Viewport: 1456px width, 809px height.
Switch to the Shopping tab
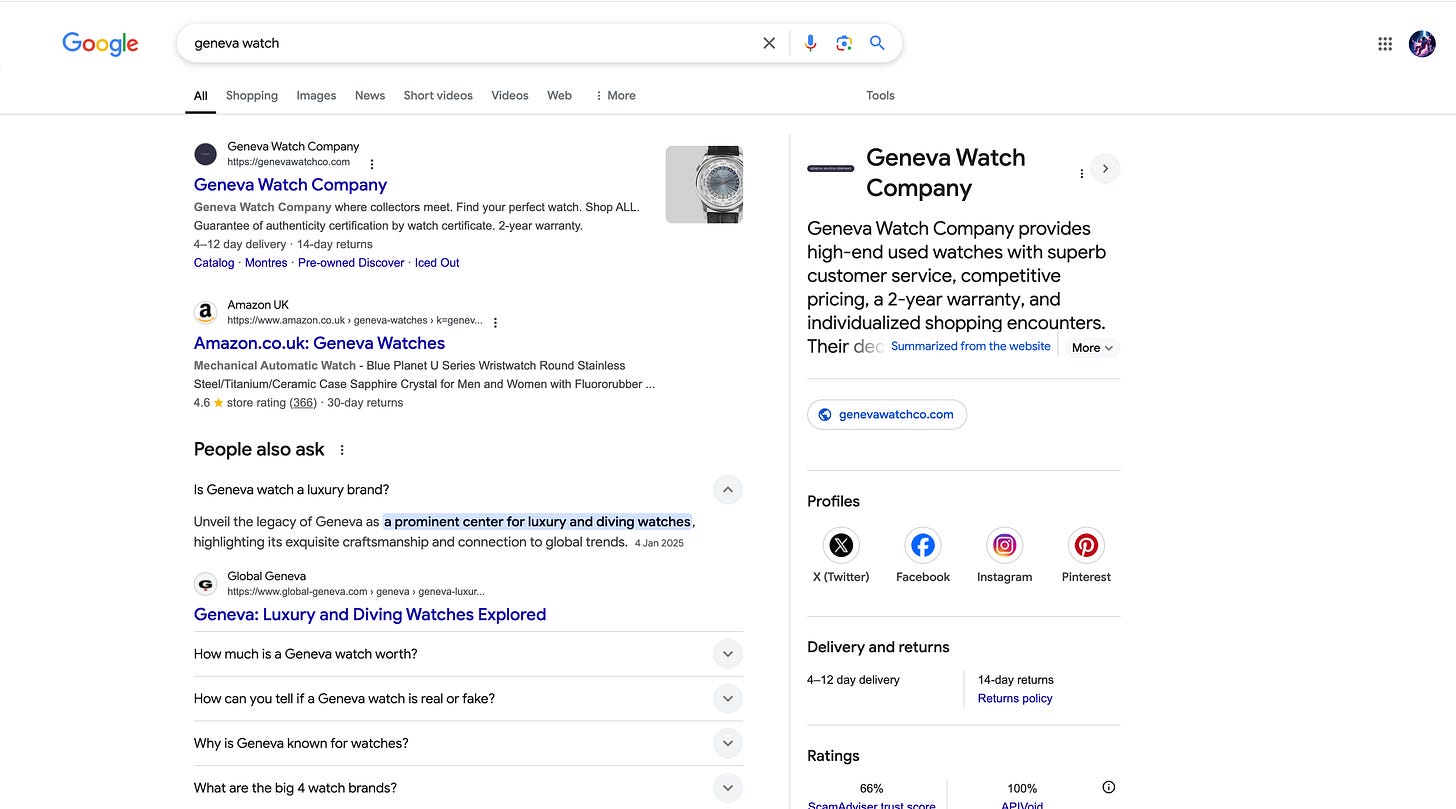click(252, 96)
